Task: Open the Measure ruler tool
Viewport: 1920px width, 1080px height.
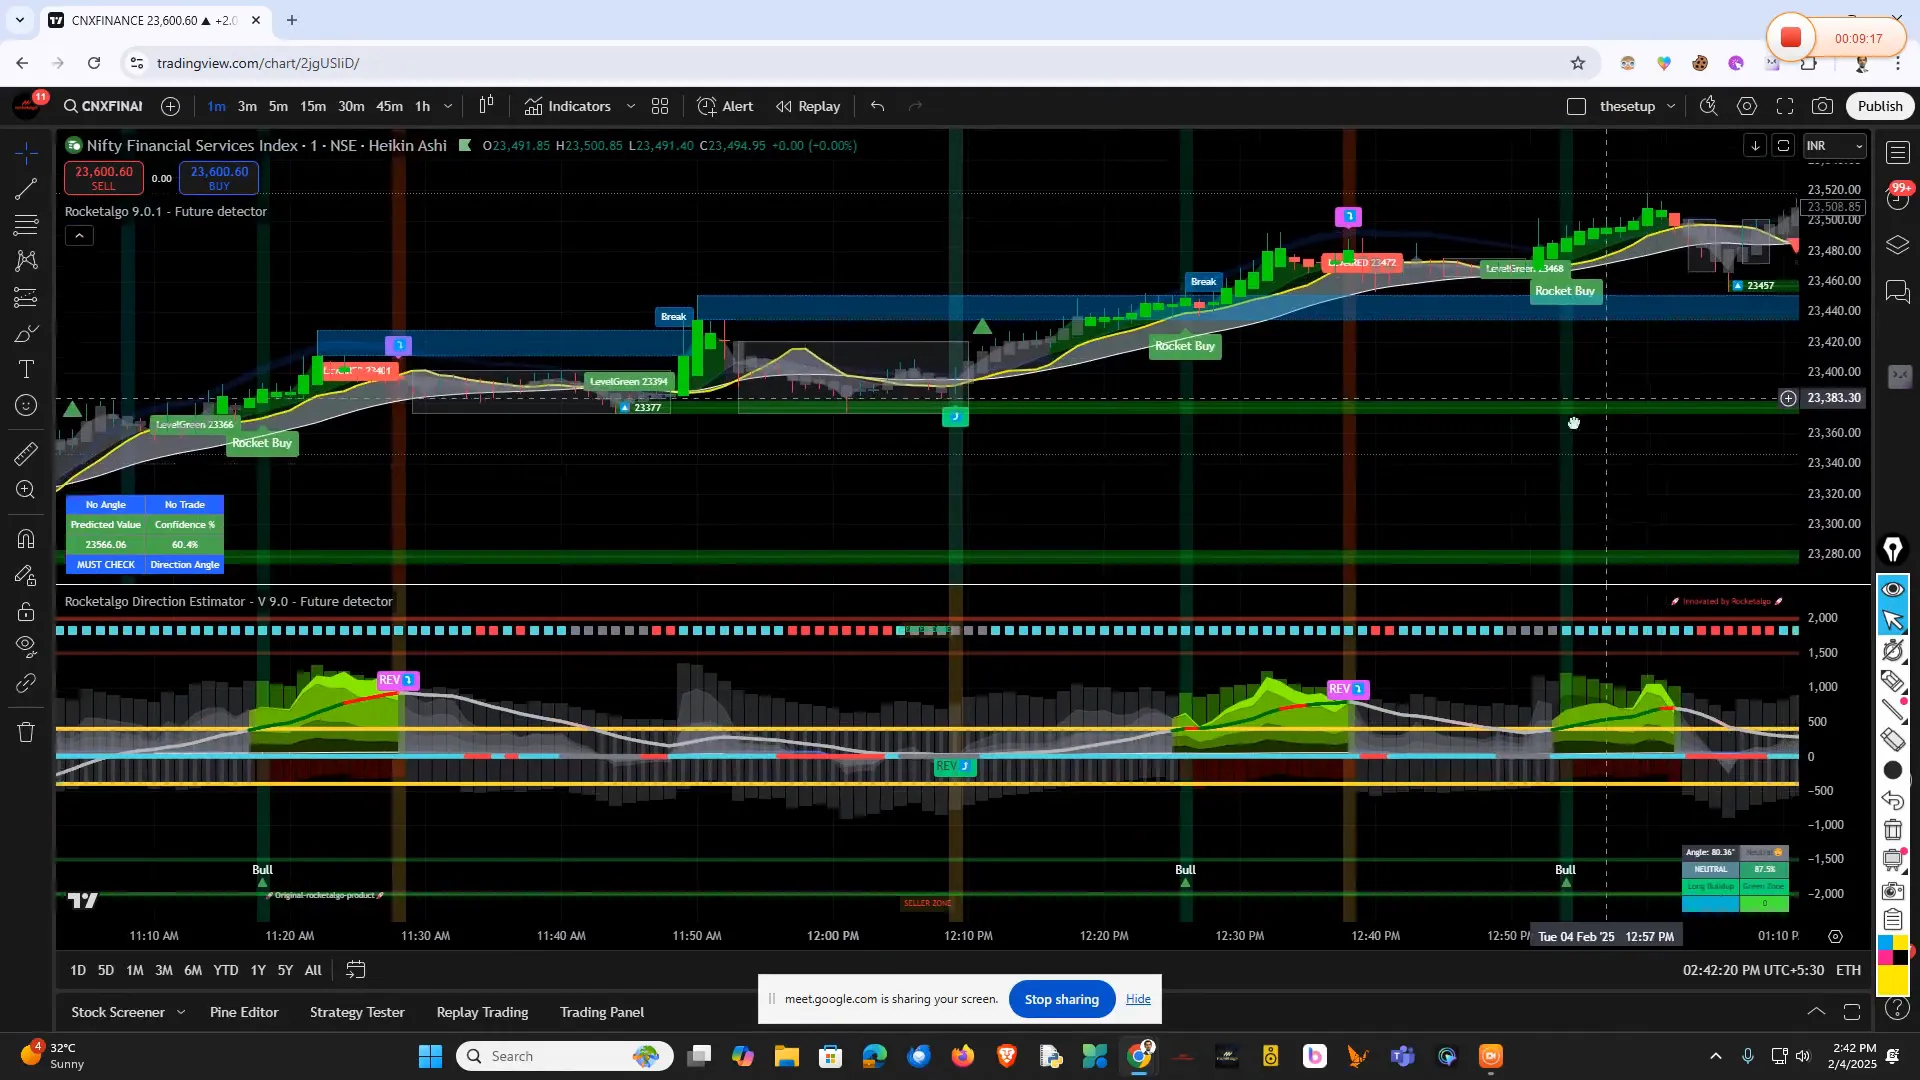Action: coord(27,454)
